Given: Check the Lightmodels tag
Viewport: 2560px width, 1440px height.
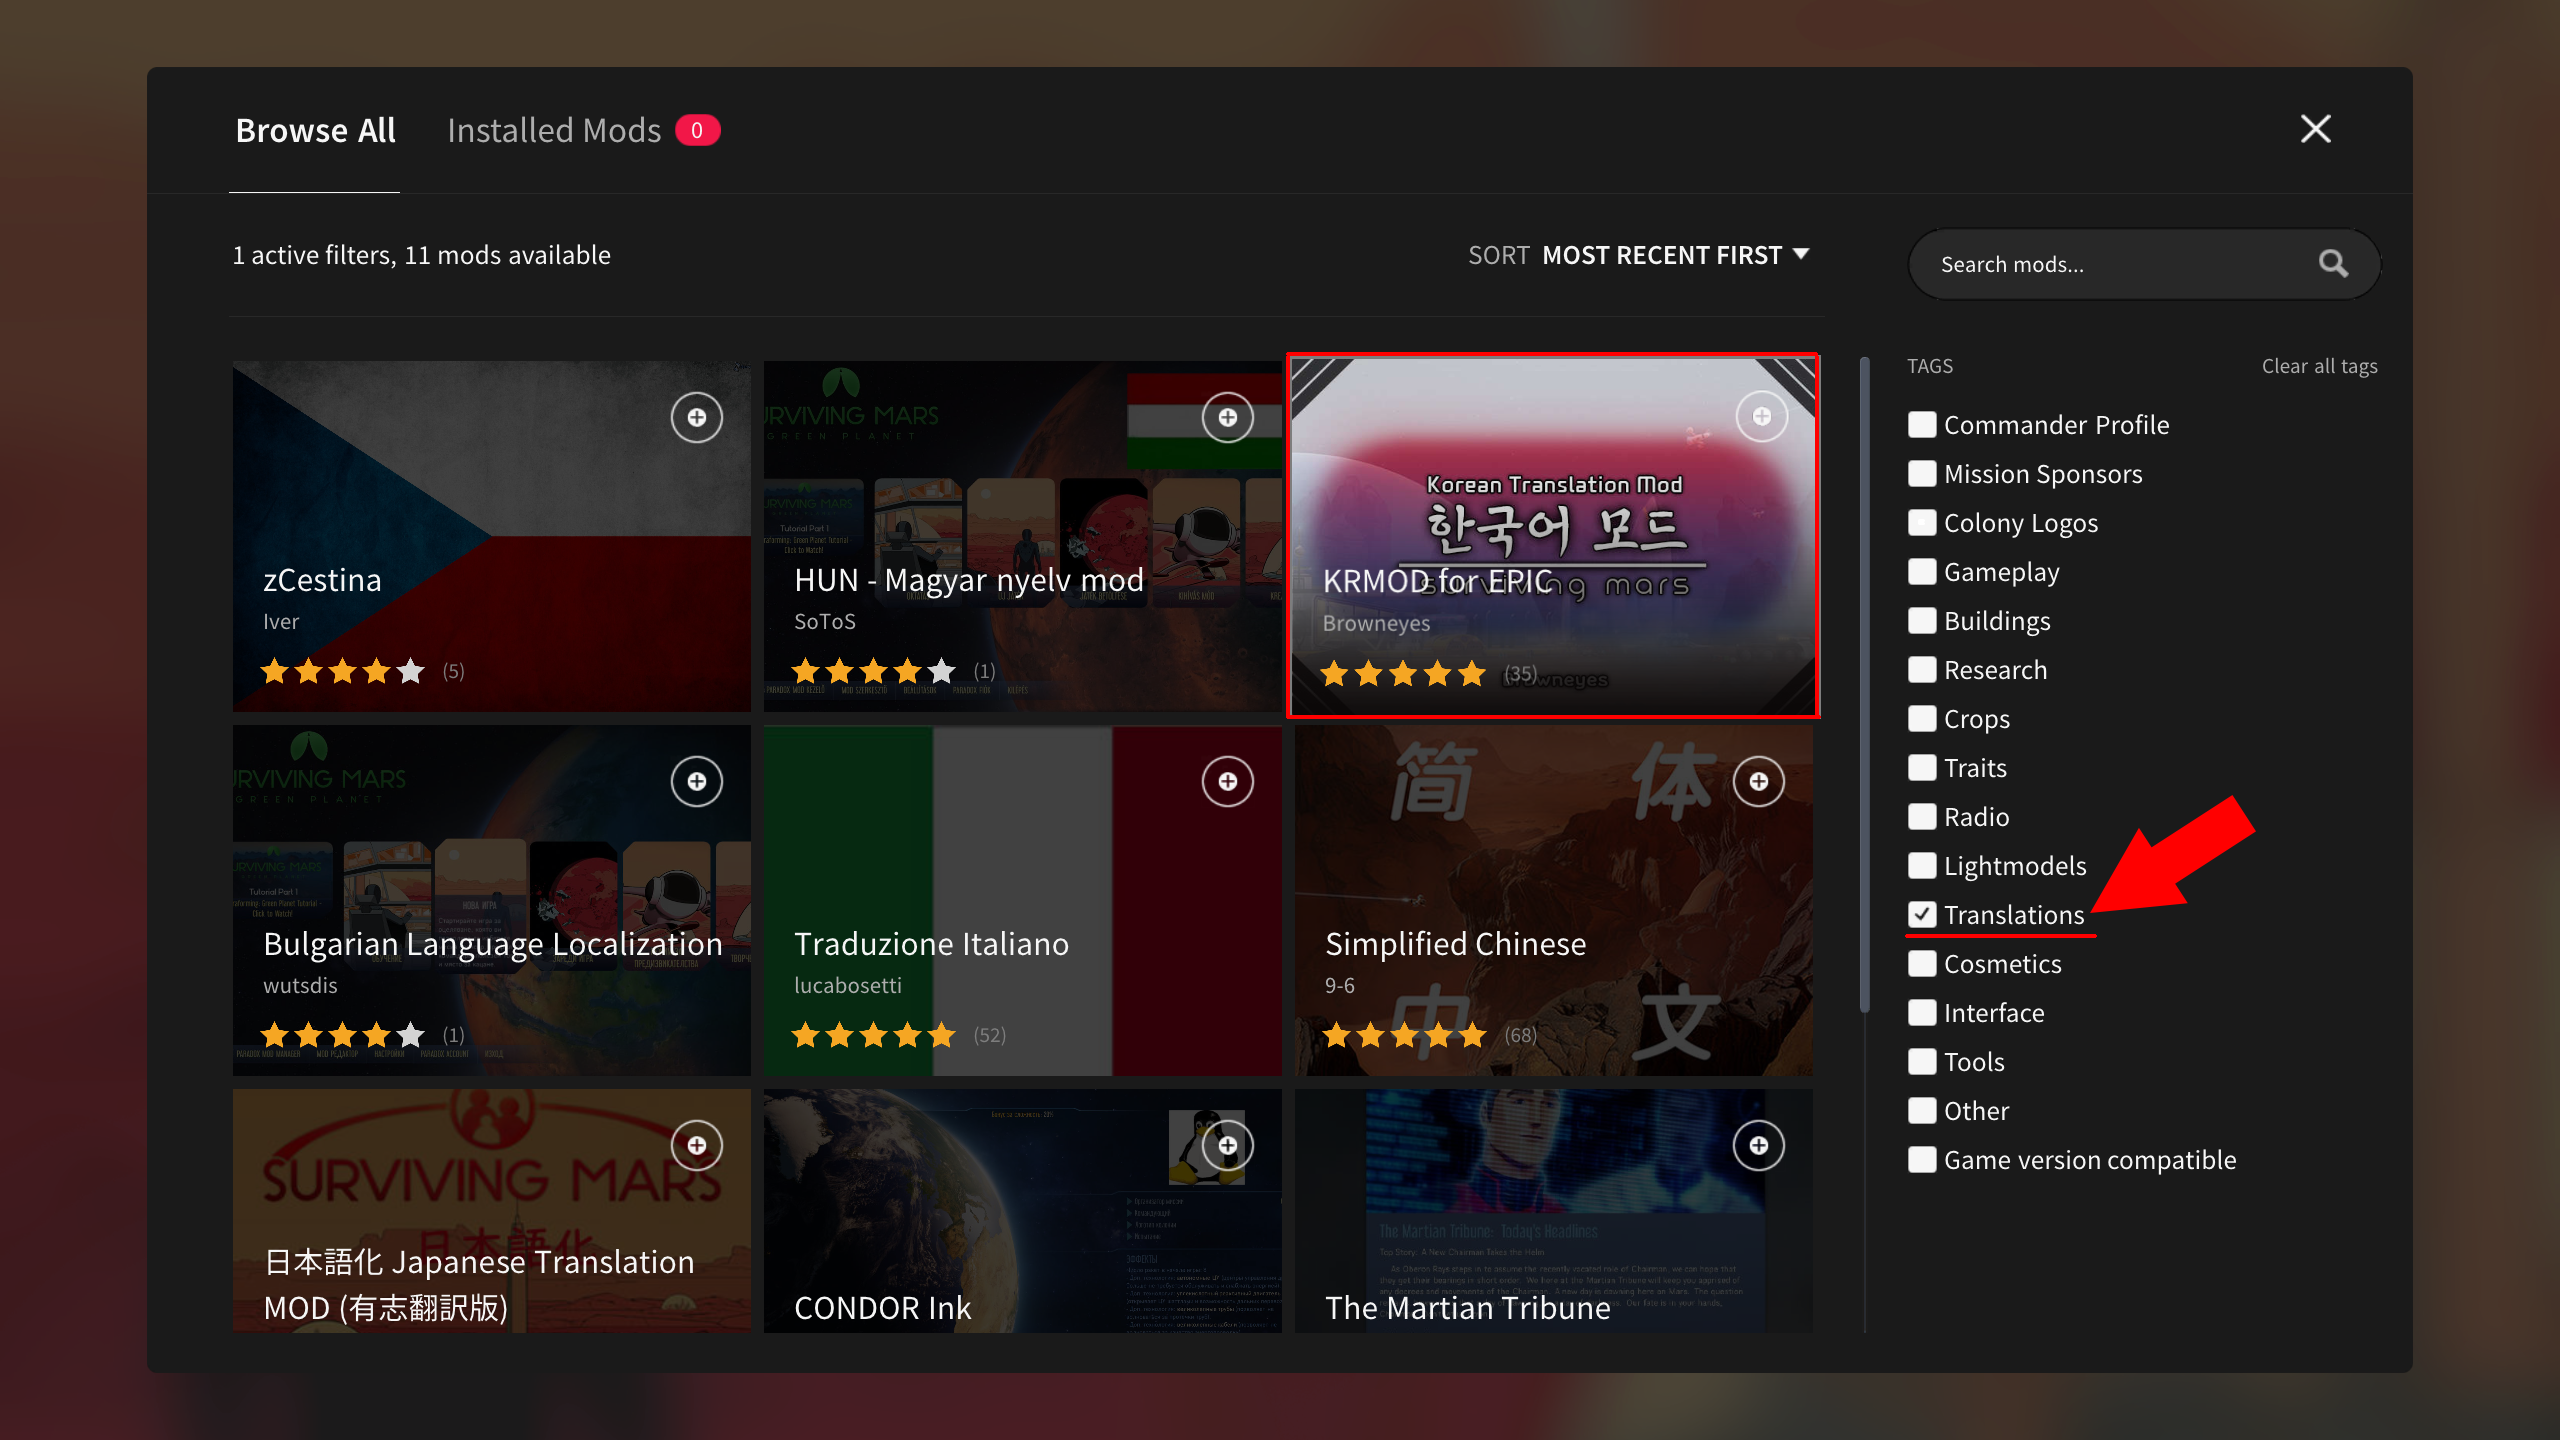Looking at the screenshot, I should pos(1921,866).
